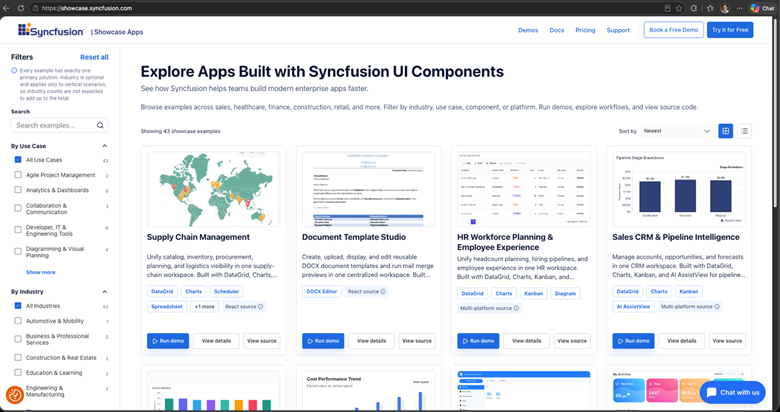Screen dimensions: 780x412
Task: Expand use cases with Show more
Action: click(x=41, y=272)
